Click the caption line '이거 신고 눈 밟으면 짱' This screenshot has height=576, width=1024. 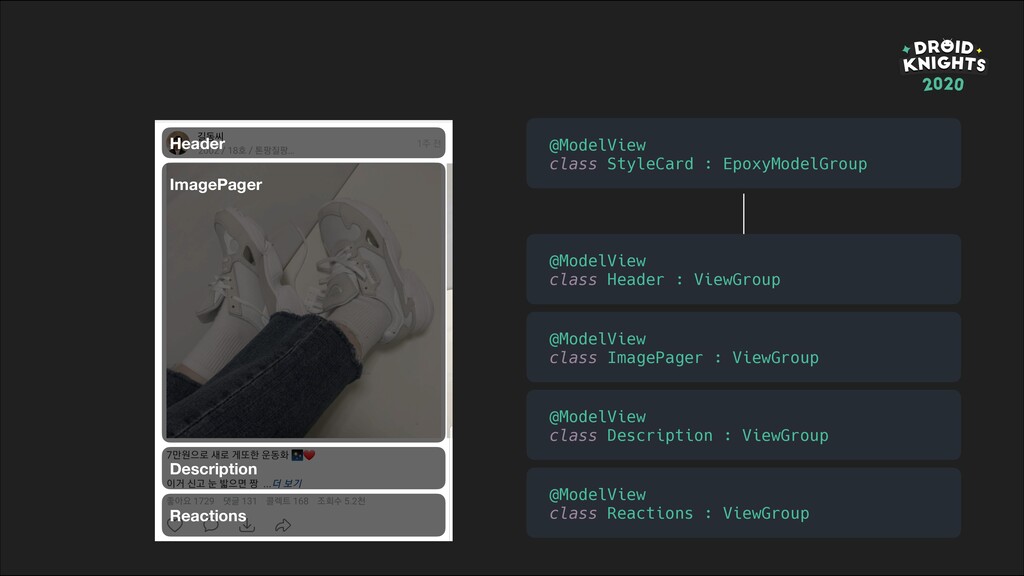[x=212, y=483]
